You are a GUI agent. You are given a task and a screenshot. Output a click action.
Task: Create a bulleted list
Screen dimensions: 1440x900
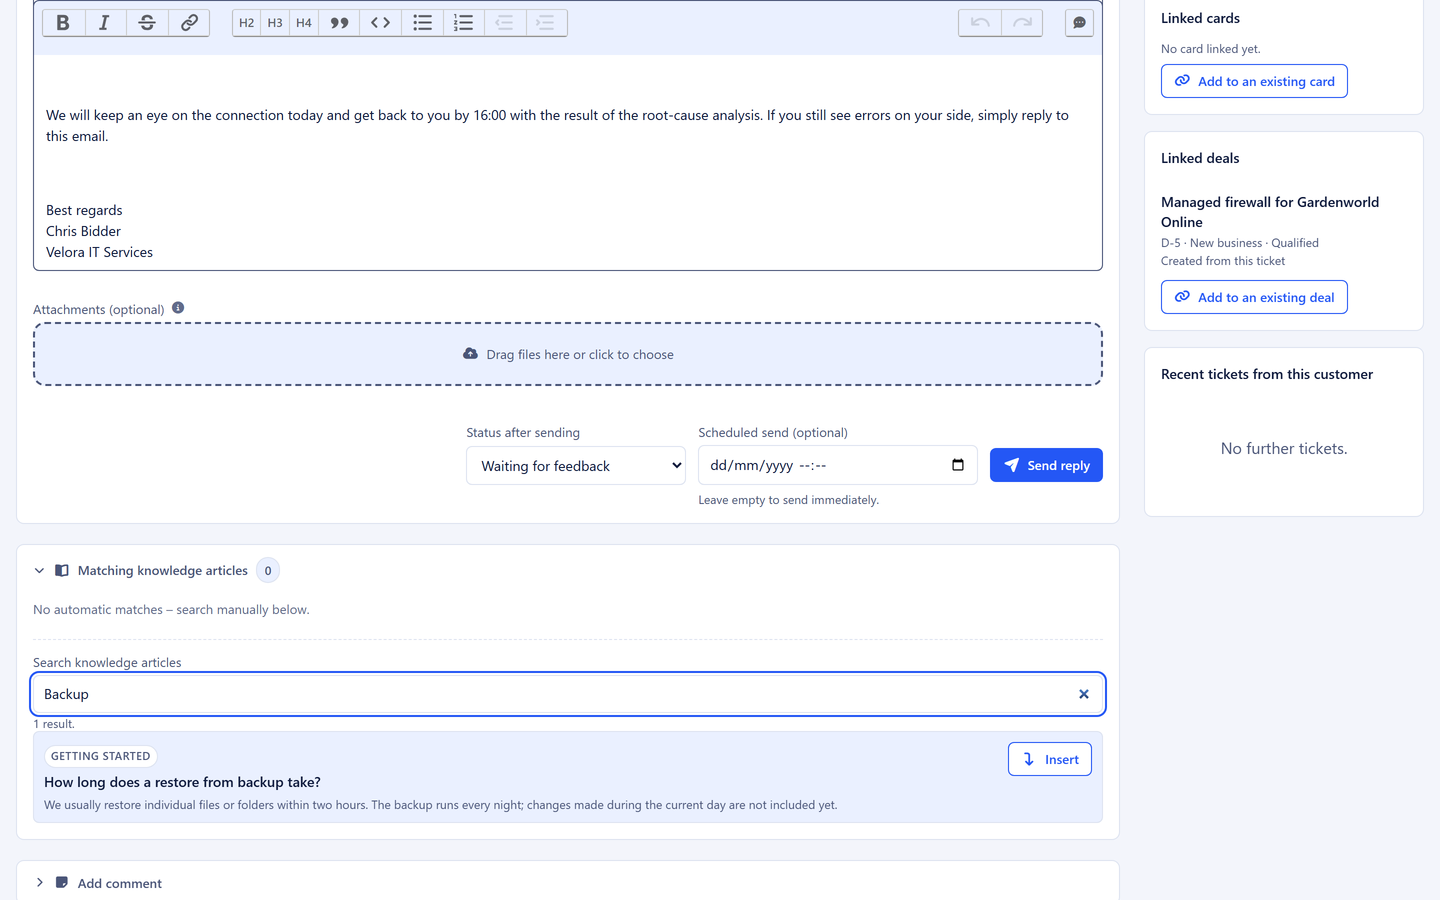422,23
